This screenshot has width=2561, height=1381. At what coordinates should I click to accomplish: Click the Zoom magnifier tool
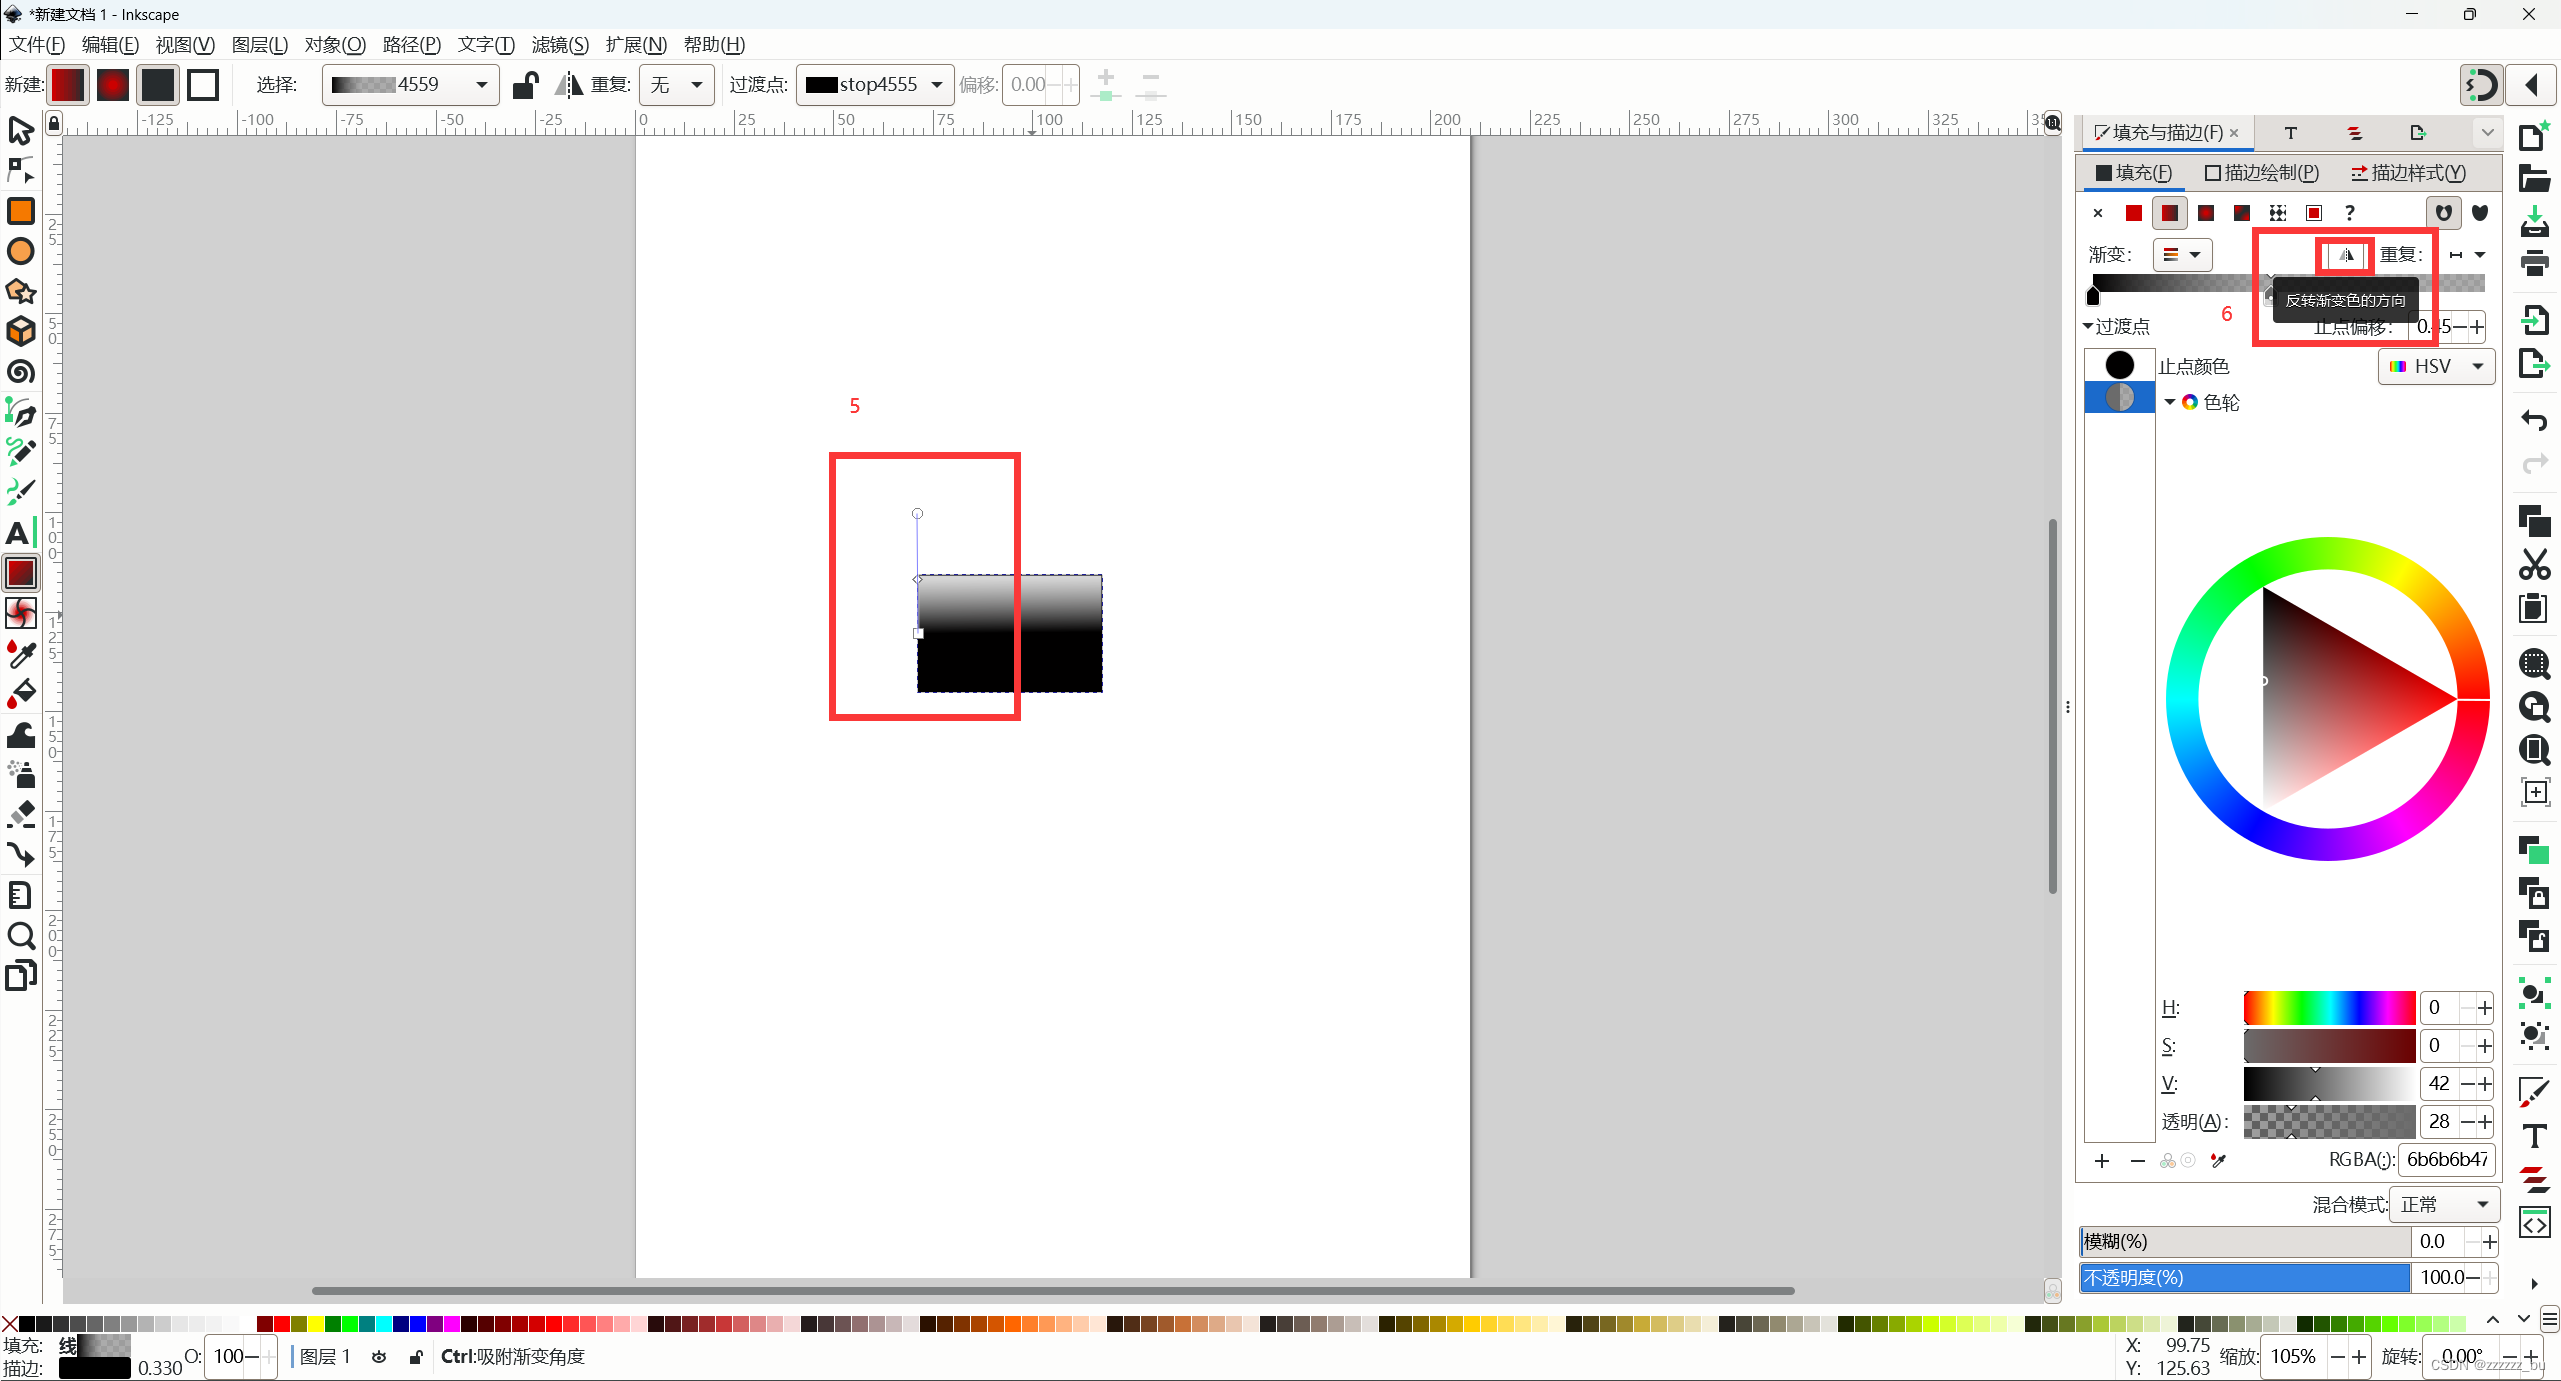(20, 935)
